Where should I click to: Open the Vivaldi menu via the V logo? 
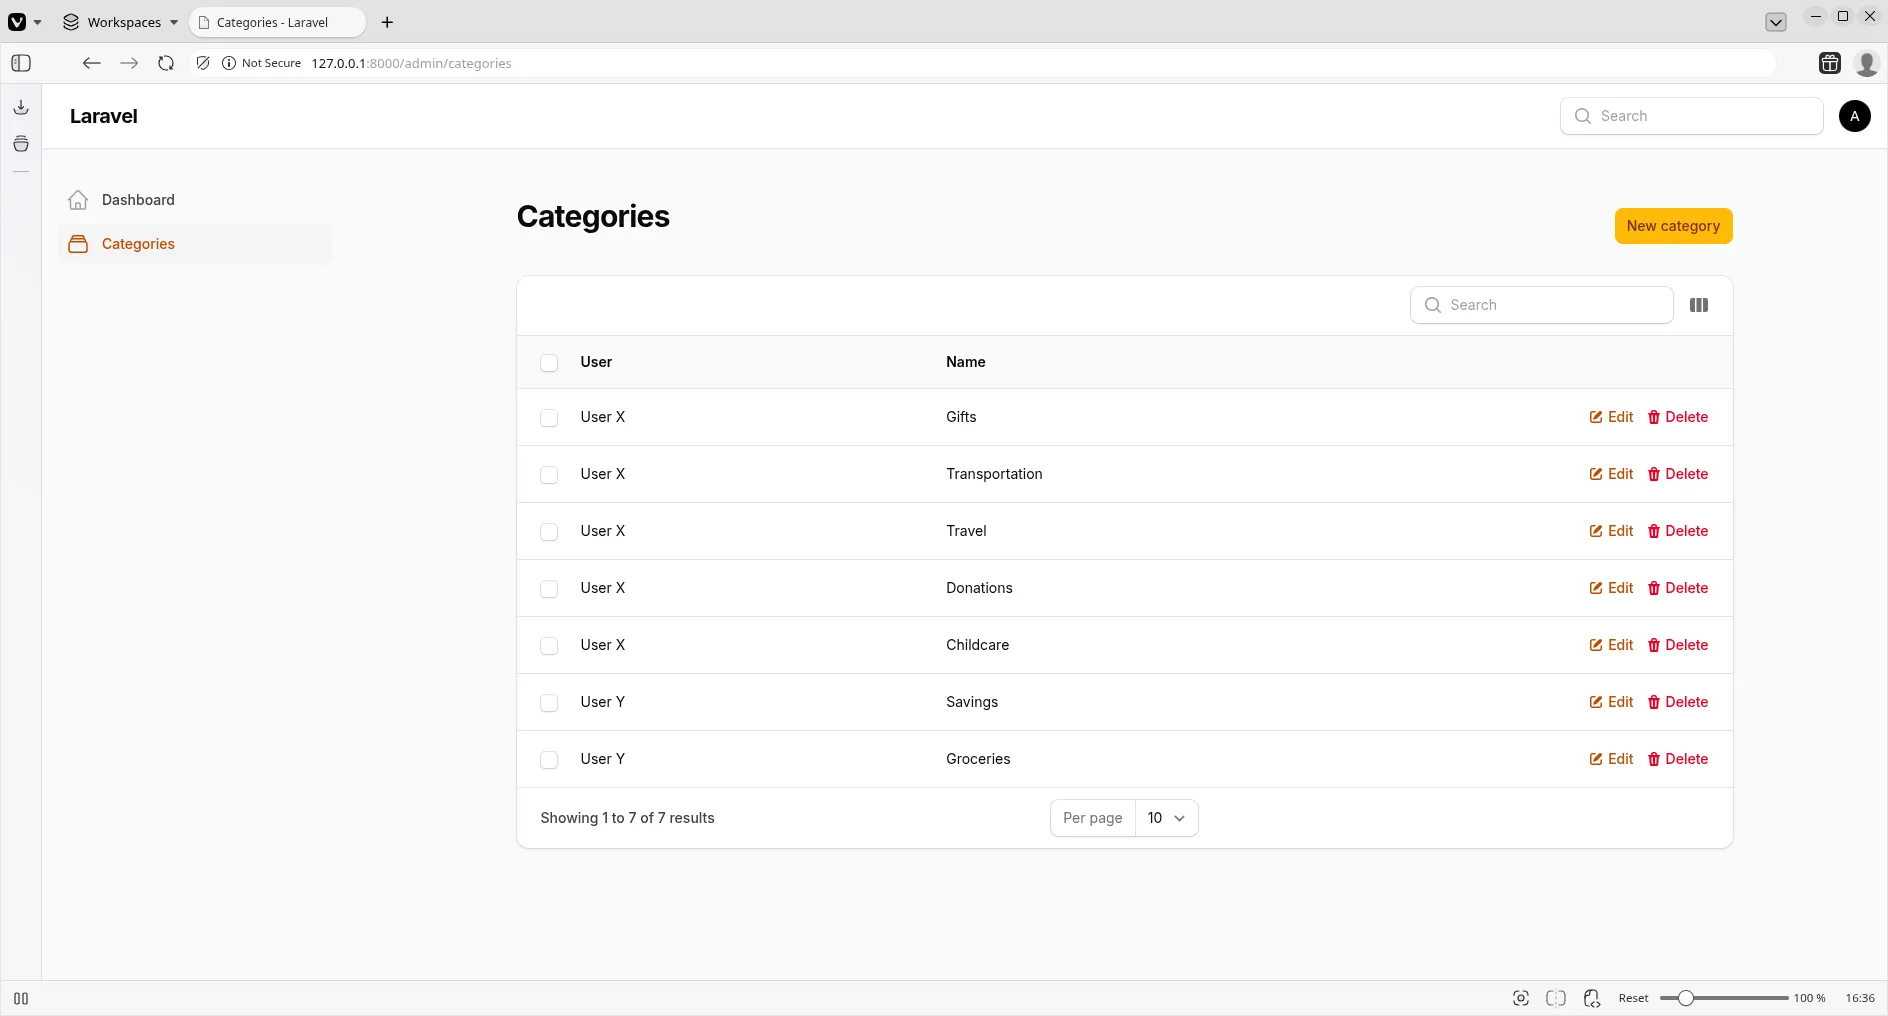18,22
